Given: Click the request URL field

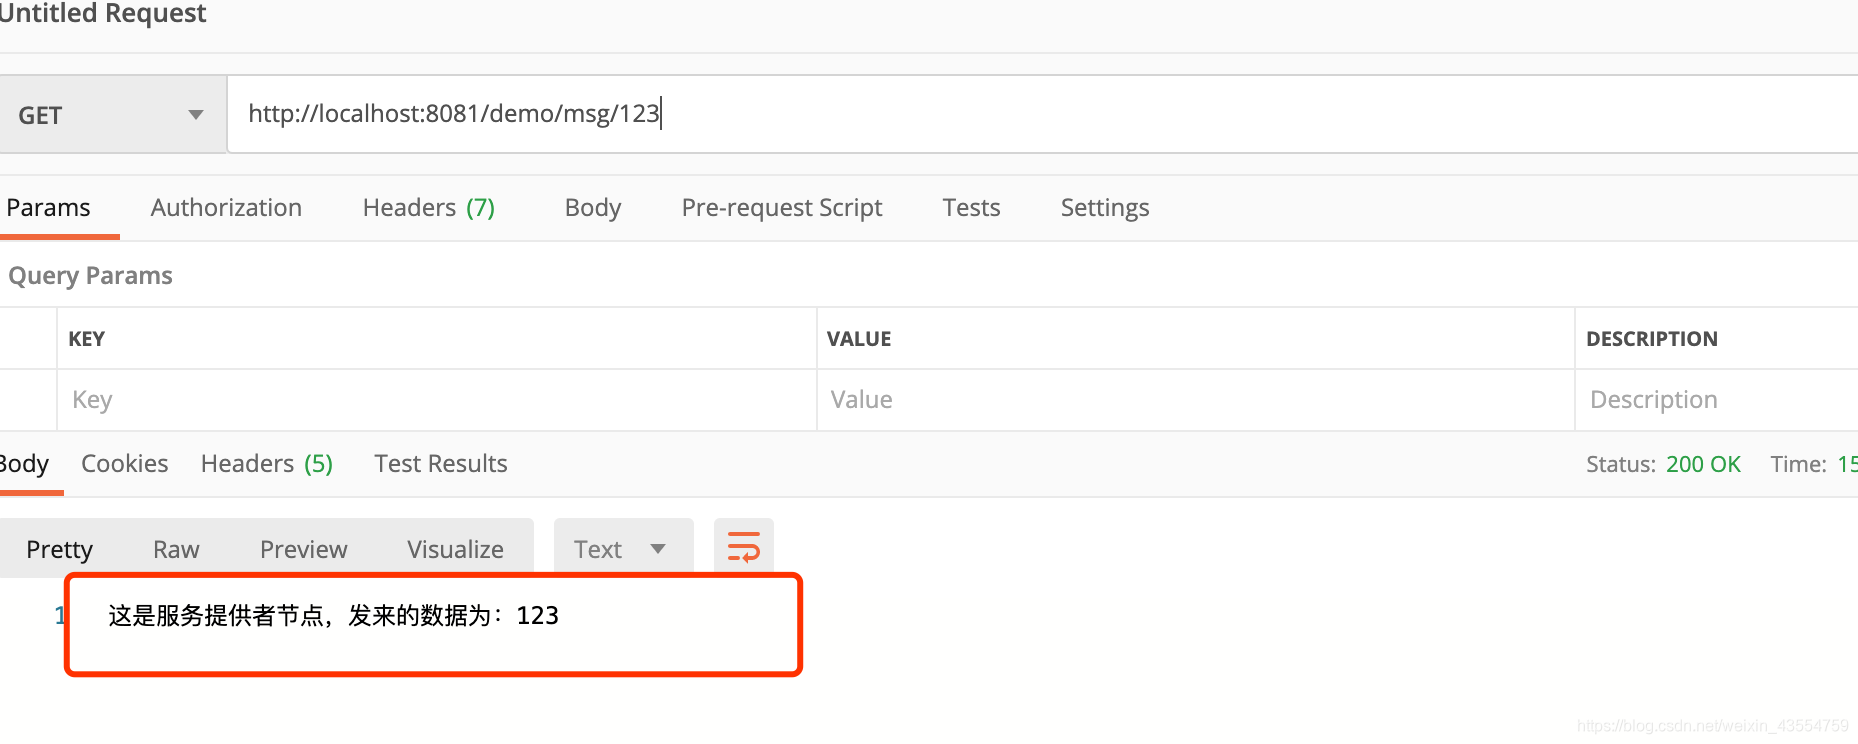Looking at the screenshot, I should pyautogui.click(x=1042, y=114).
